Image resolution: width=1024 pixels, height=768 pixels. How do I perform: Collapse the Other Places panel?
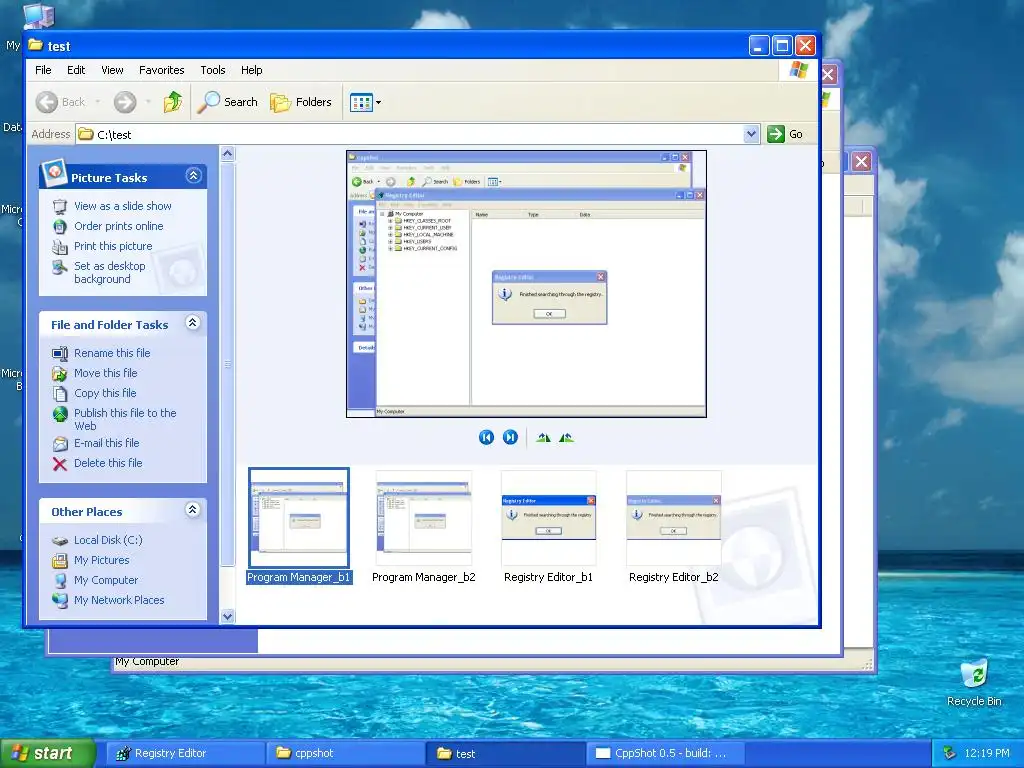pyautogui.click(x=193, y=509)
